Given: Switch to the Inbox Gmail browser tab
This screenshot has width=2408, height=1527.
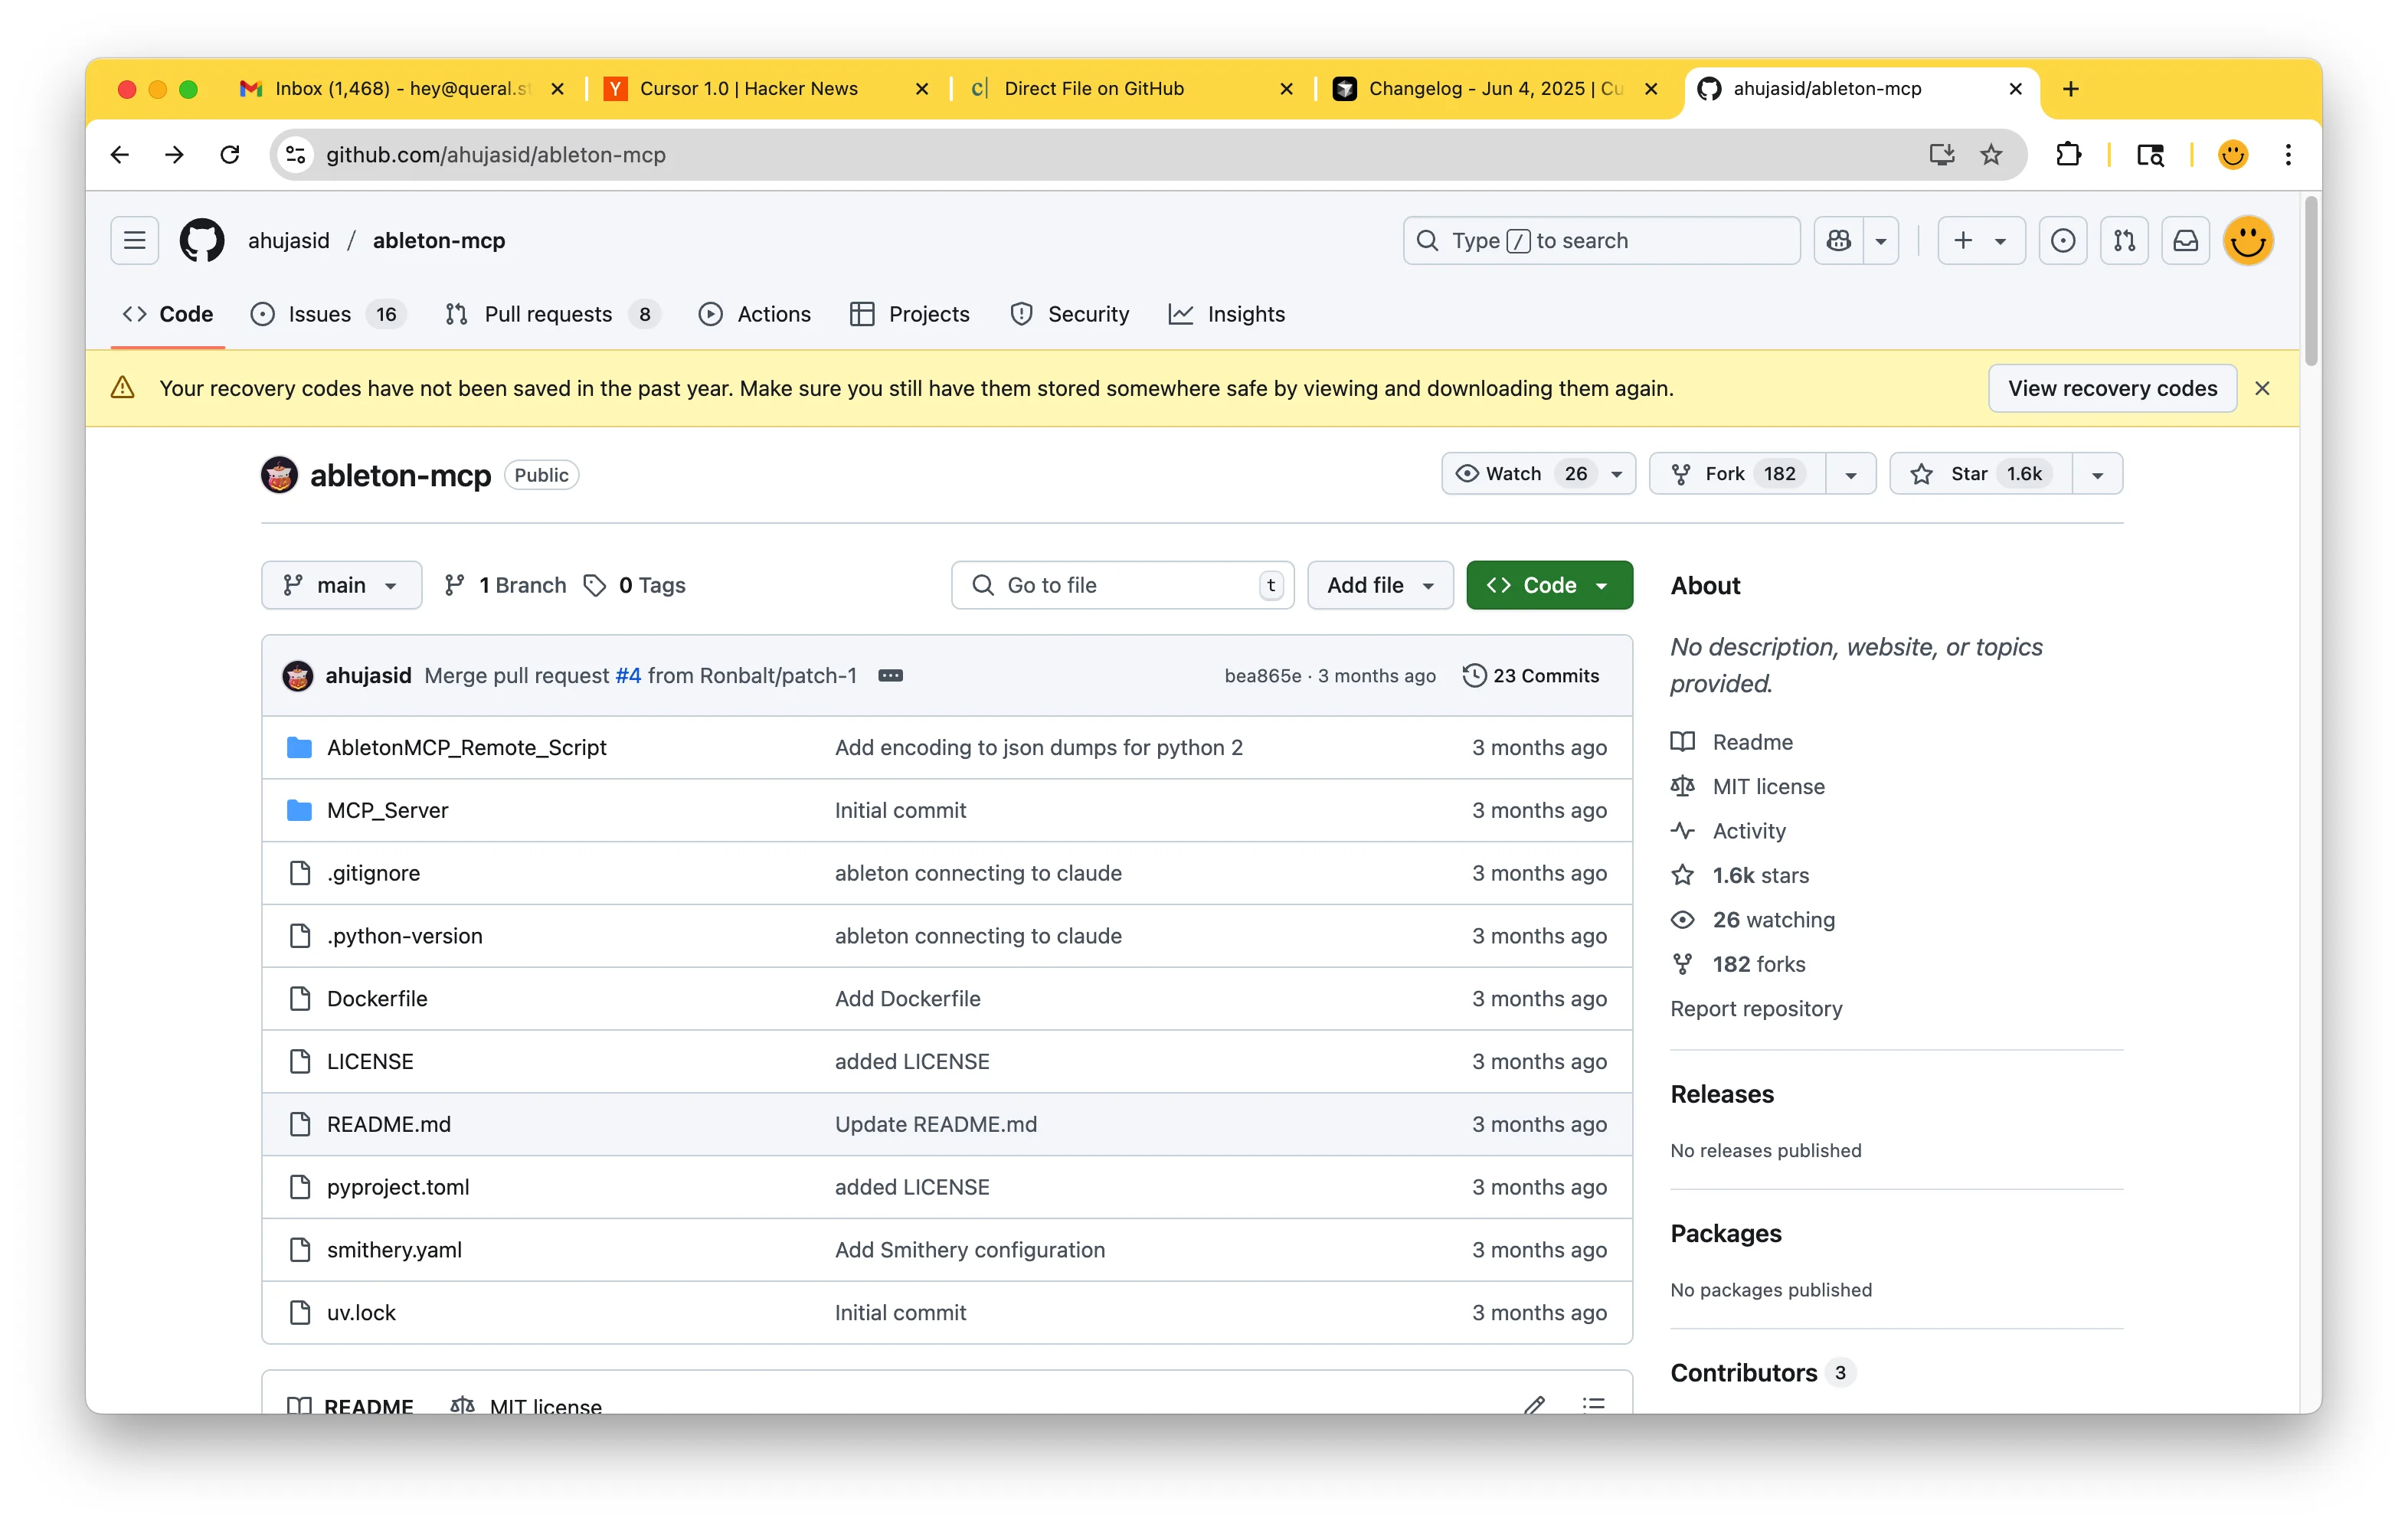Looking at the screenshot, I should point(402,88).
